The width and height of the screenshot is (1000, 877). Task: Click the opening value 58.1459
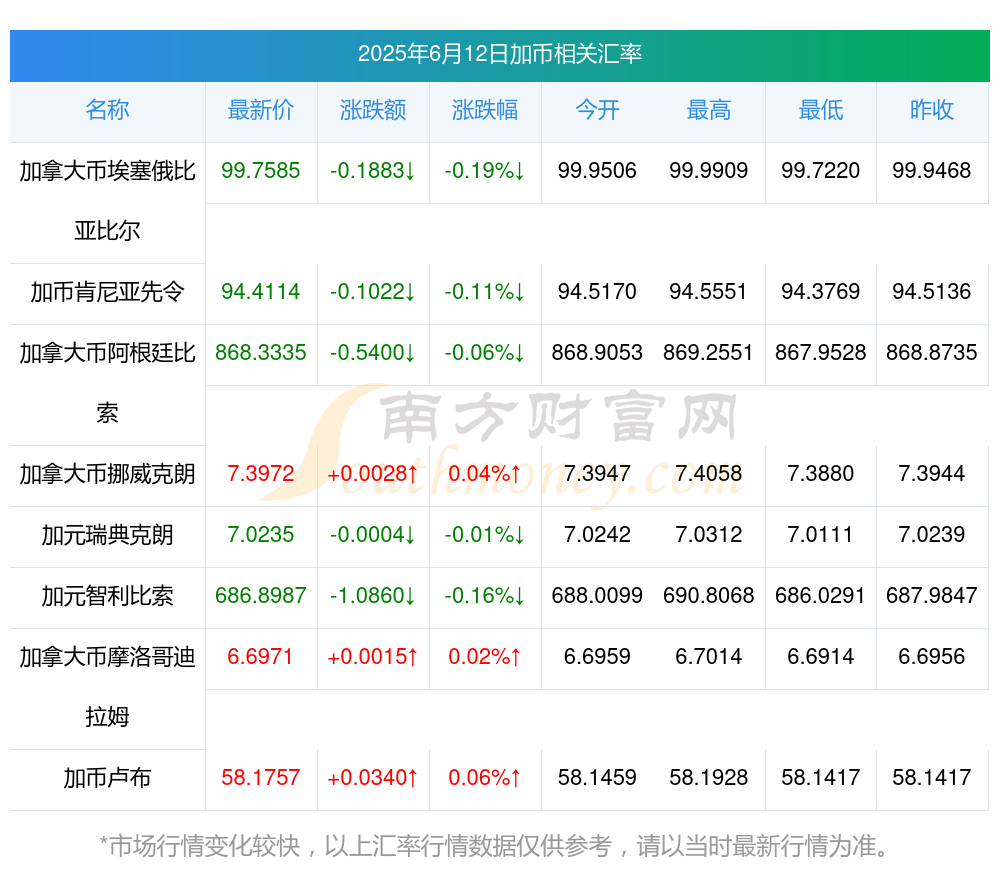(597, 778)
